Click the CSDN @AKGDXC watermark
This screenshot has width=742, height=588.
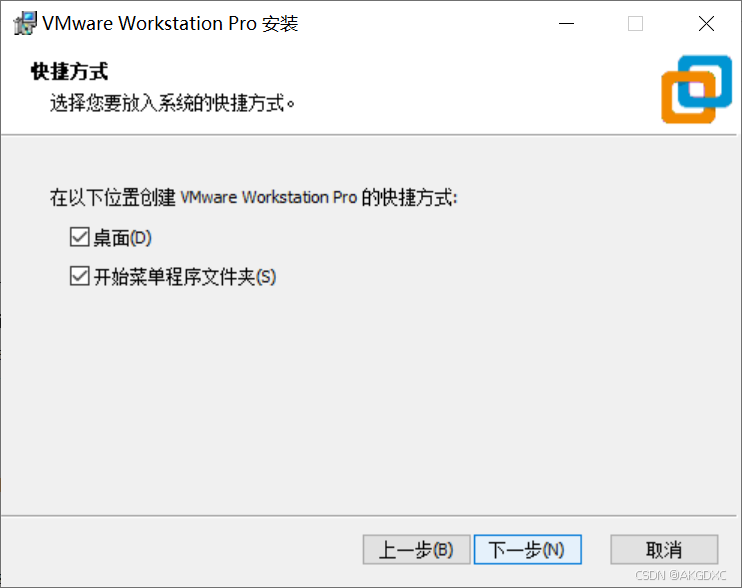click(x=680, y=575)
